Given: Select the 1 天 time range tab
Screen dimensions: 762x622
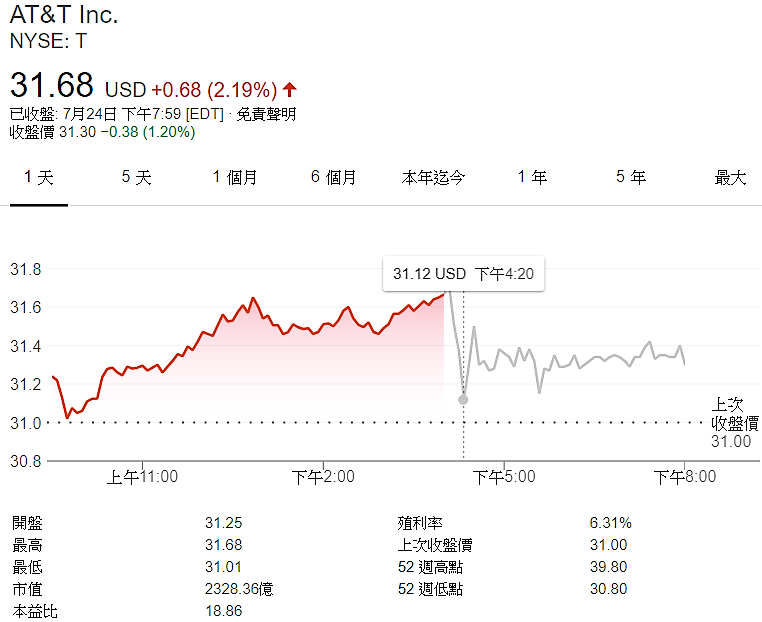Looking at the screenshot, I should (x=38, y=178).
